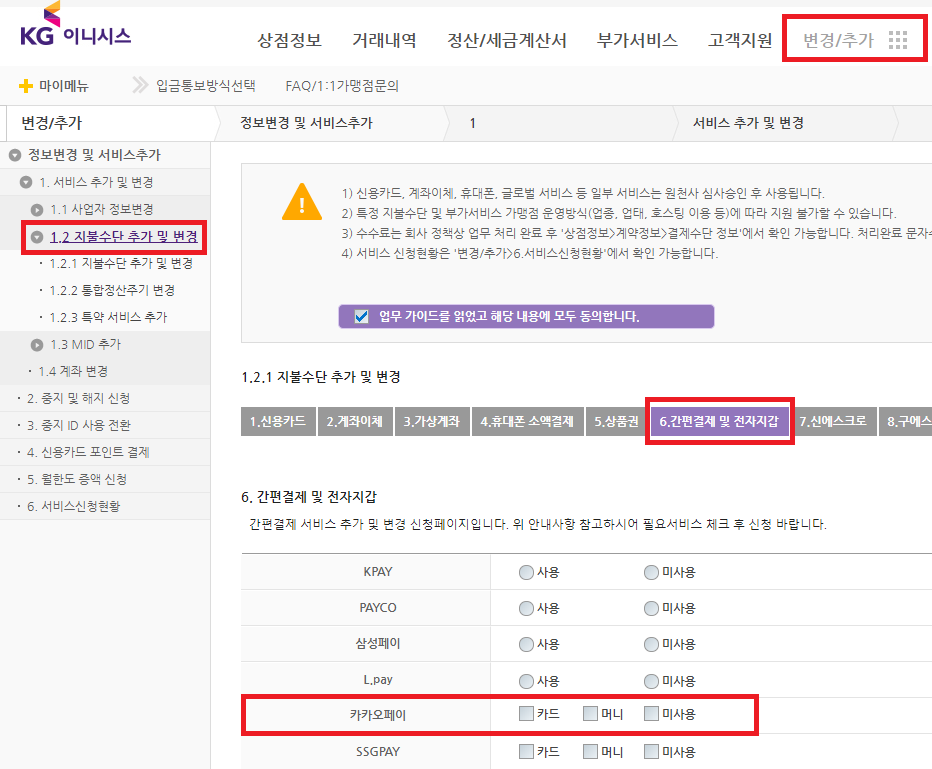Open 6. 서비스신청현황 item
Image resolution: width=932 pixels, height=769 pixels.
pyautogui.click(x=74, y=506)
